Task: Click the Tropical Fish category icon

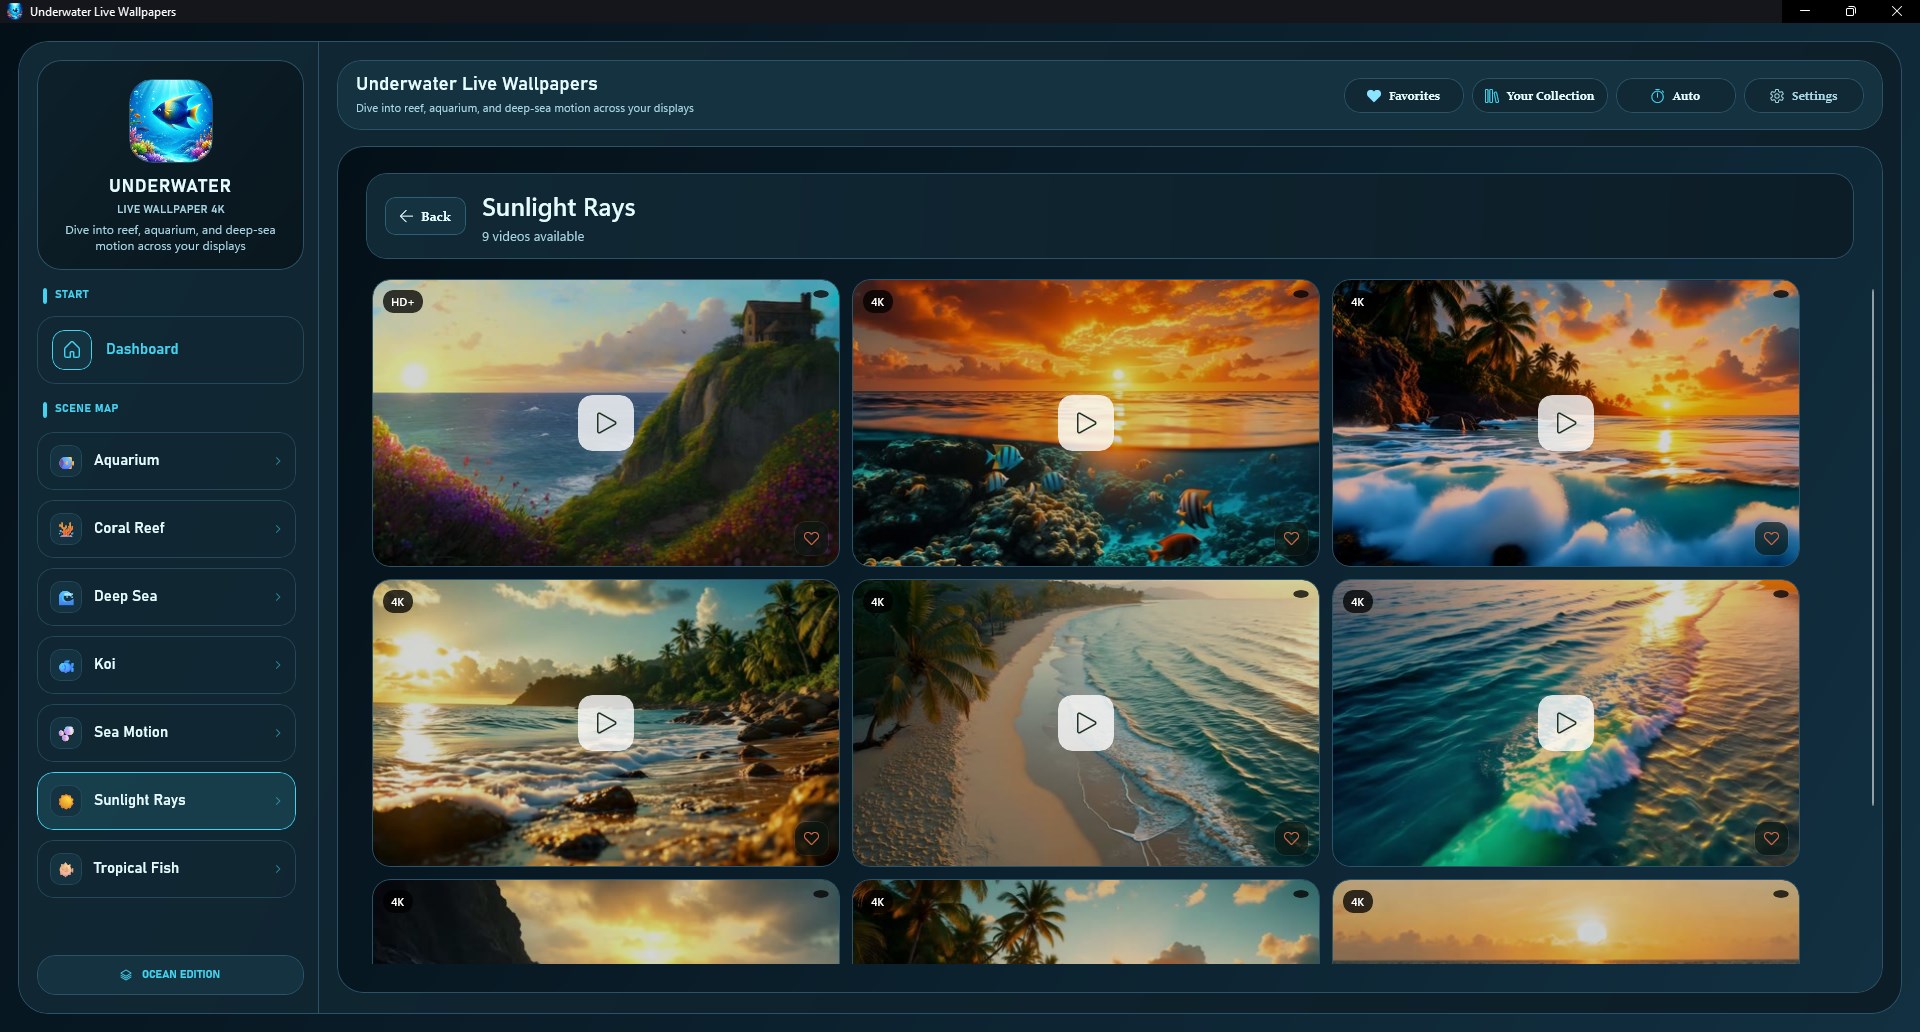Action: tap(66, 869)
